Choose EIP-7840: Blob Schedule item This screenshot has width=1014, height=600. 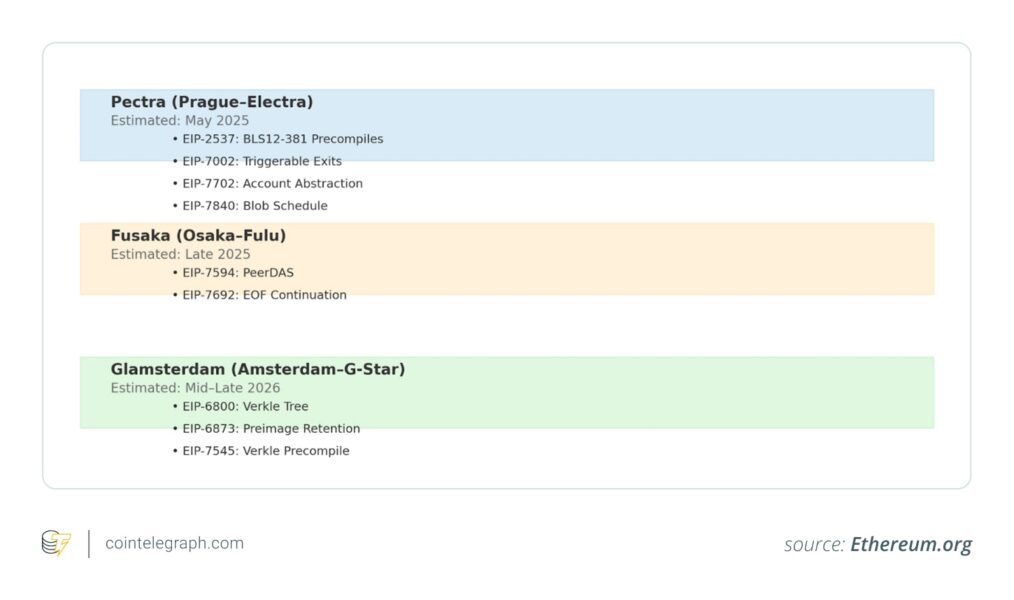254,206
